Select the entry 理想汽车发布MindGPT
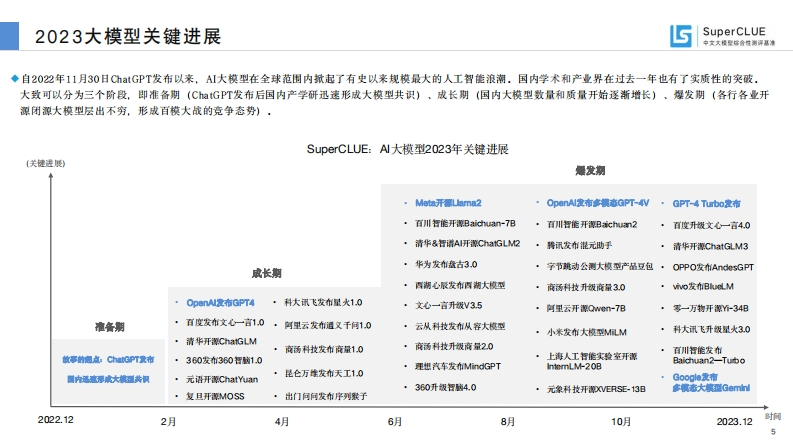The image size is (793, 446). click(x=458, y=366)
